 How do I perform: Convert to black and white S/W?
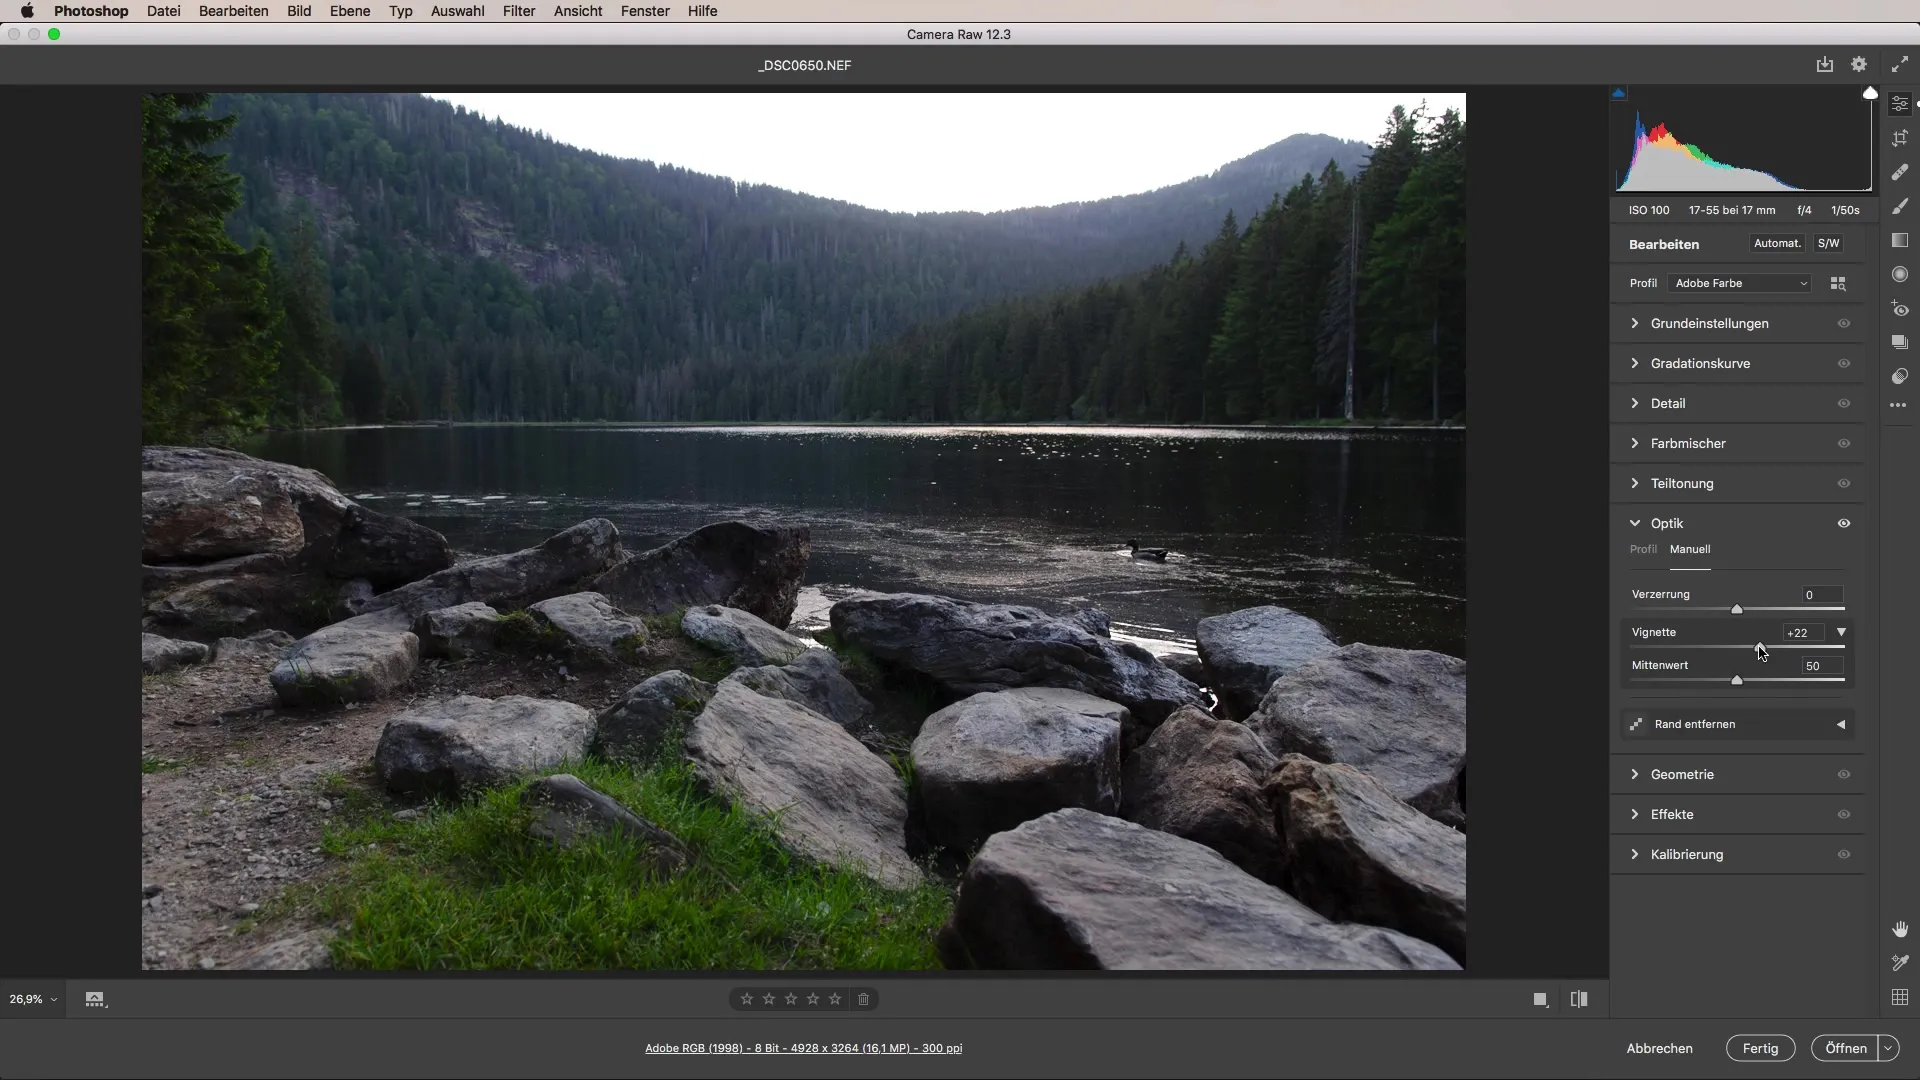pyautogui.click(x=1829, y=244)
